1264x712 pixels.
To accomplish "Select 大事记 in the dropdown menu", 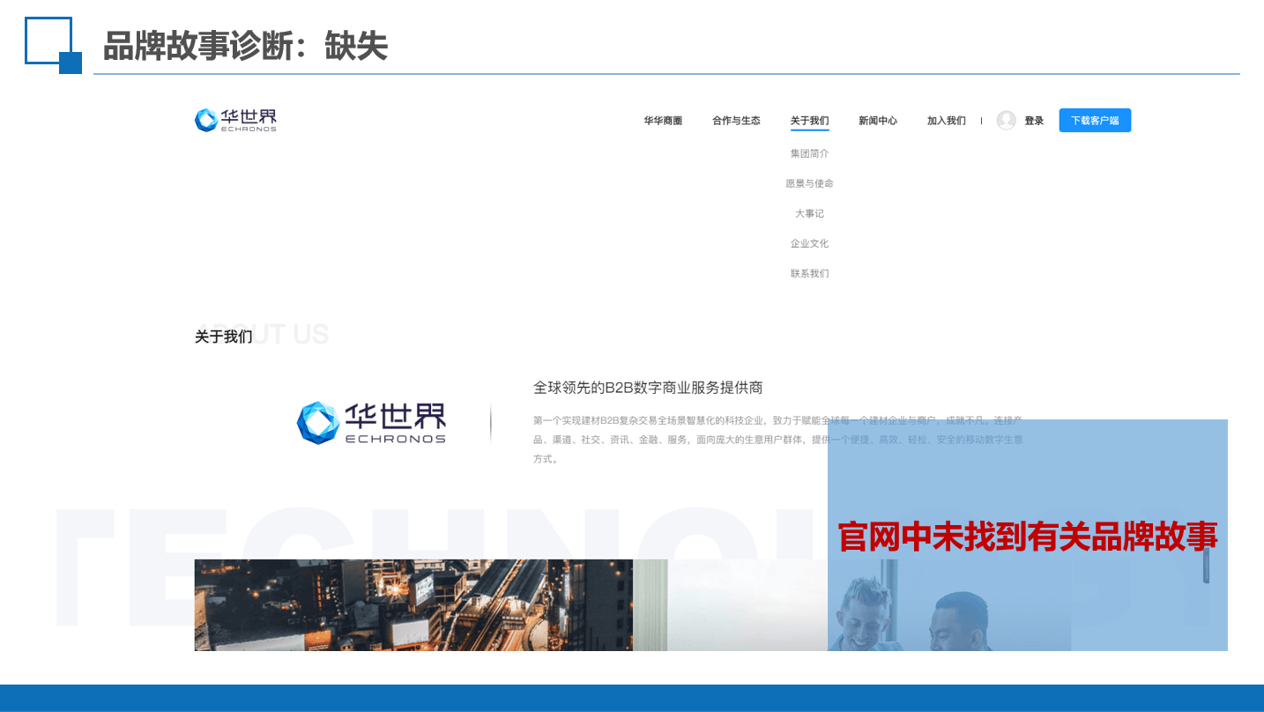I will tap(809, 214).
